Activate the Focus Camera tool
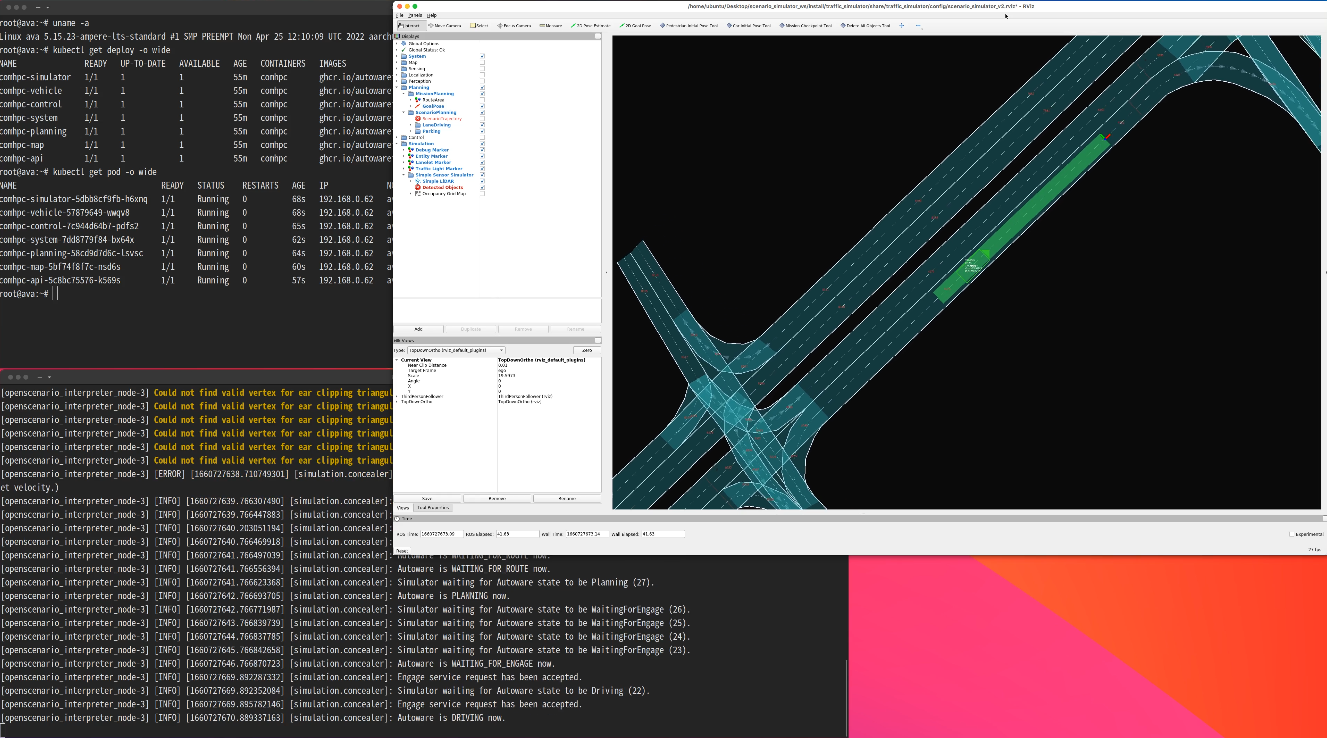Screen dimensions: 1327x738 (514, 25)
